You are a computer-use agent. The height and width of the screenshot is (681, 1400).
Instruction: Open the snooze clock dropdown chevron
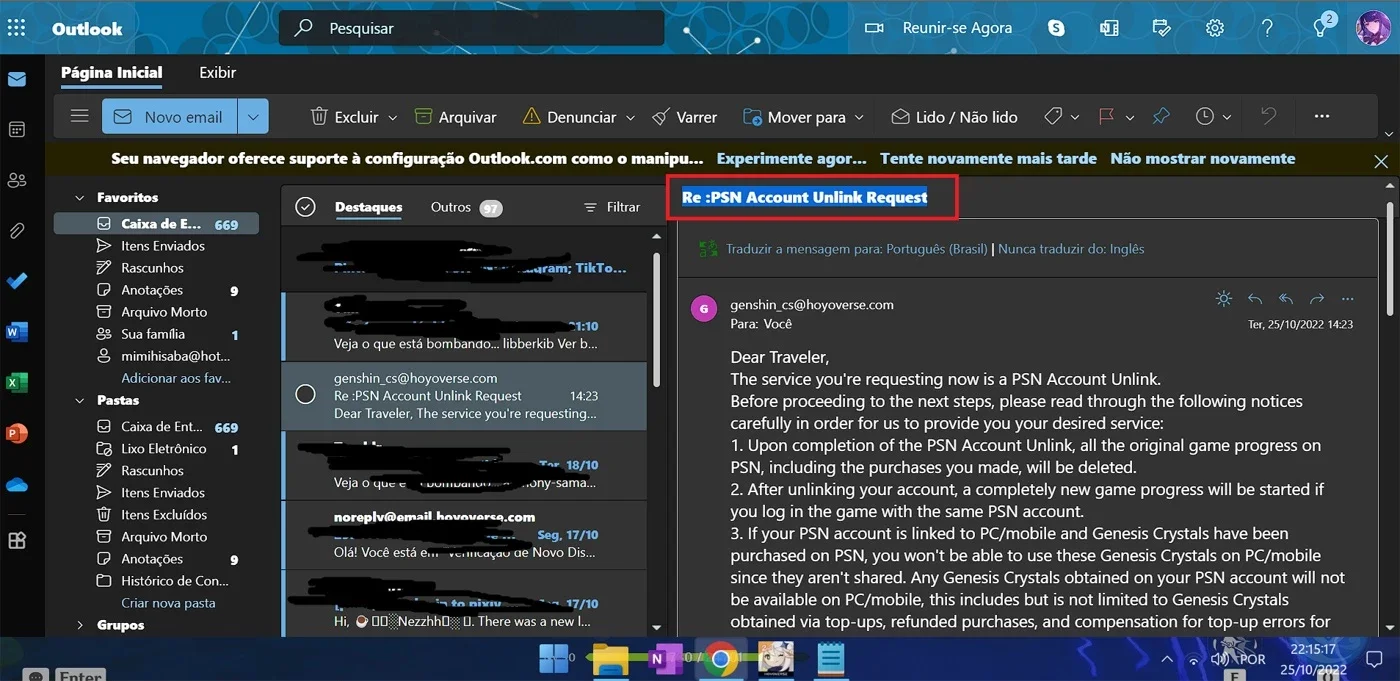coord(1228,118)
